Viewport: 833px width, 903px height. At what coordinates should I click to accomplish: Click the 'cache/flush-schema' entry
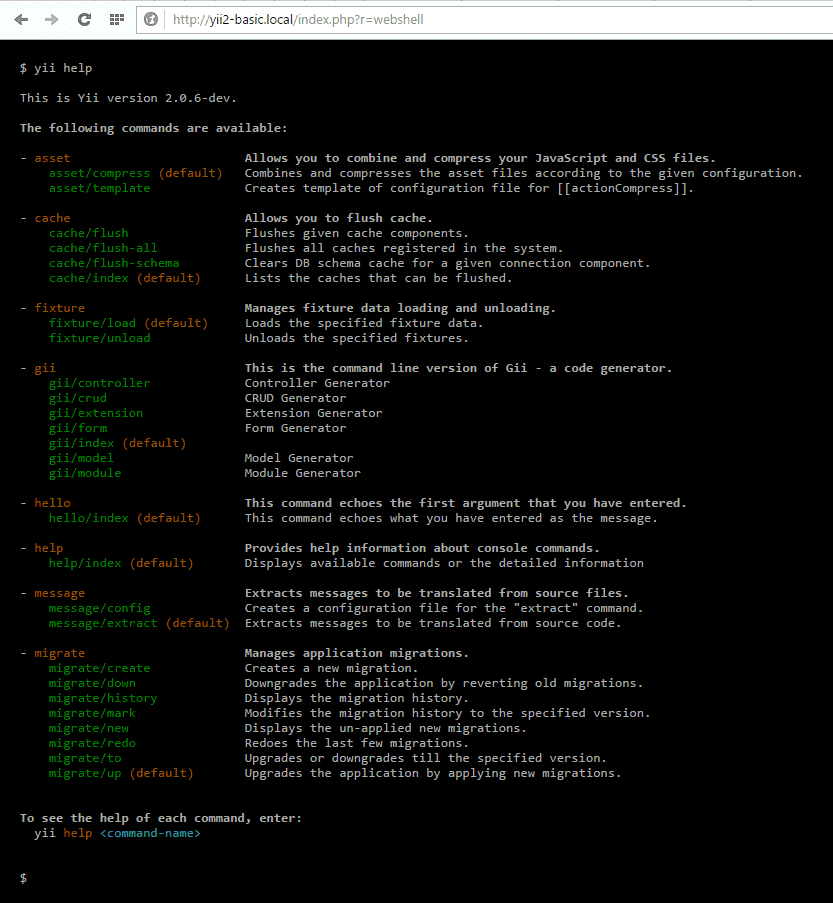(114, 263)
